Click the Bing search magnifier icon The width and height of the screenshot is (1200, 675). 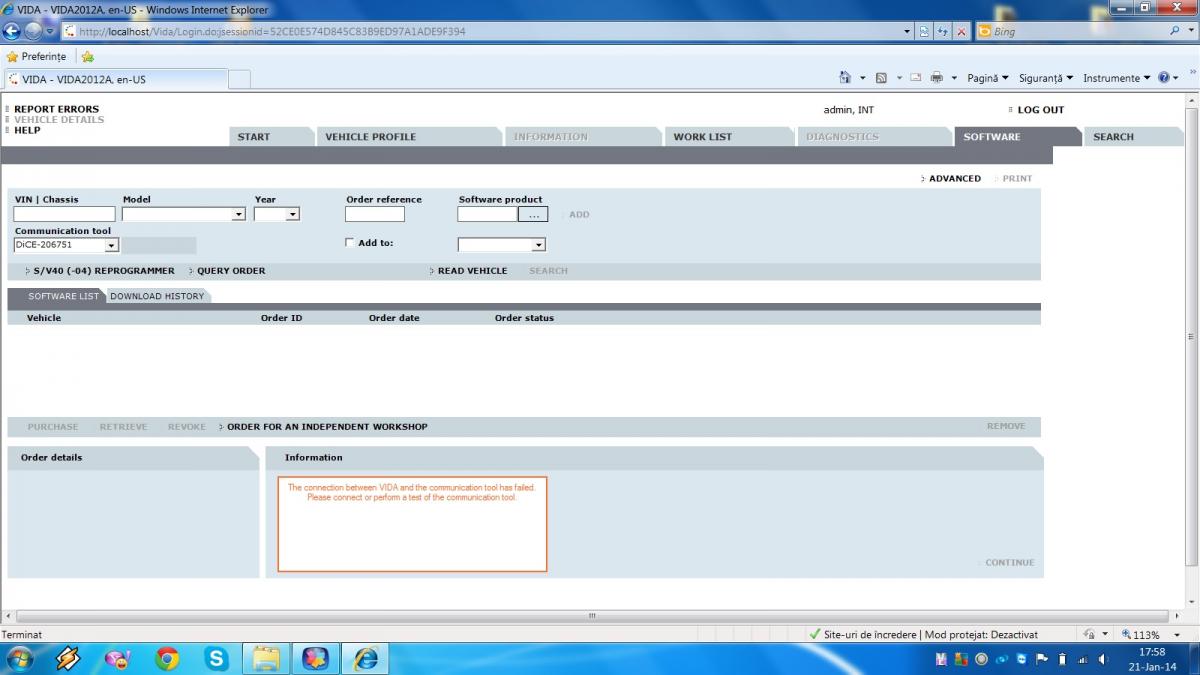click(x=1174, y=31)
